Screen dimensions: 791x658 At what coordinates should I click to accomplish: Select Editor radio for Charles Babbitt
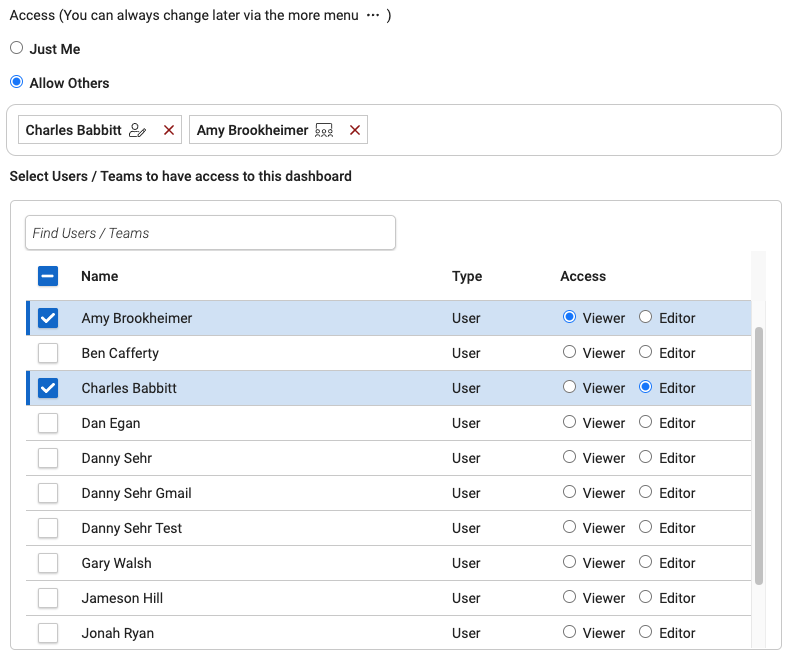point(645,387)
